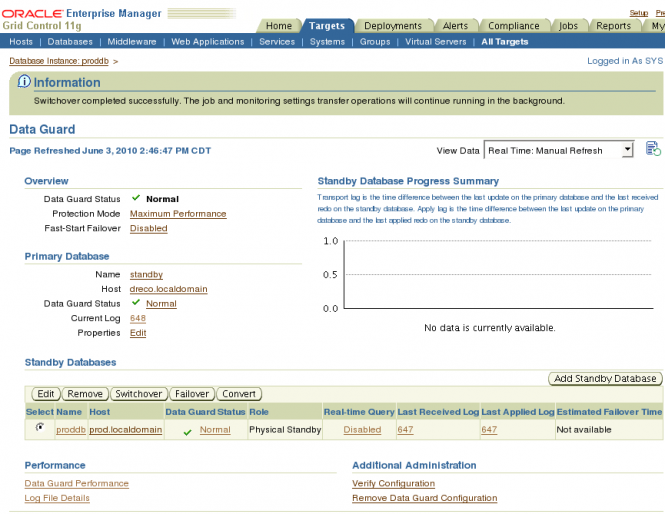
Task: Switch to the Targets tab
Action: pos(327,26)
